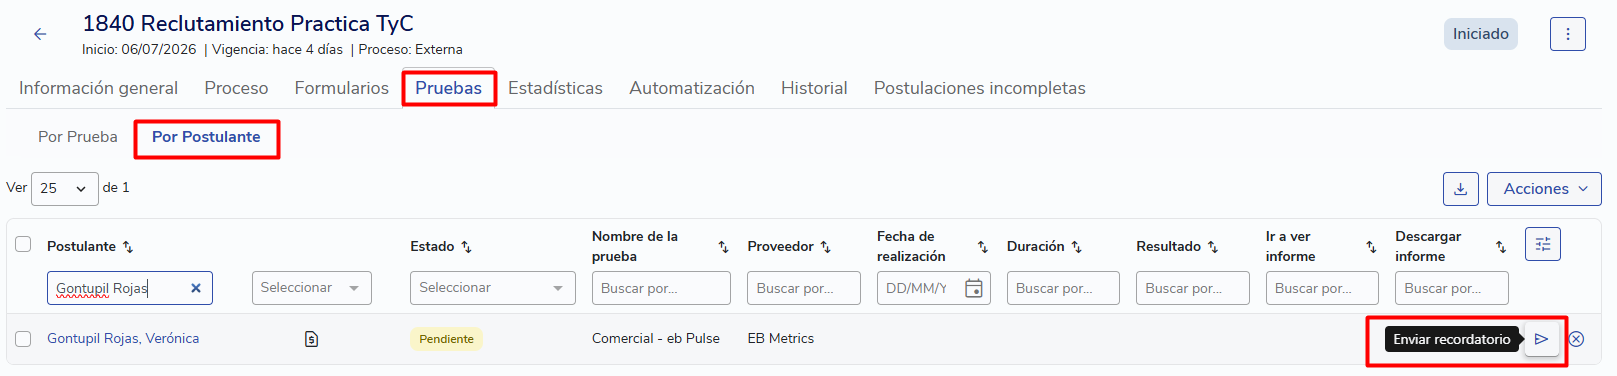Viewport: 1617px width, 376px height.
Task: Click the circled X cancel icon in row
Action: [1576, 339]
